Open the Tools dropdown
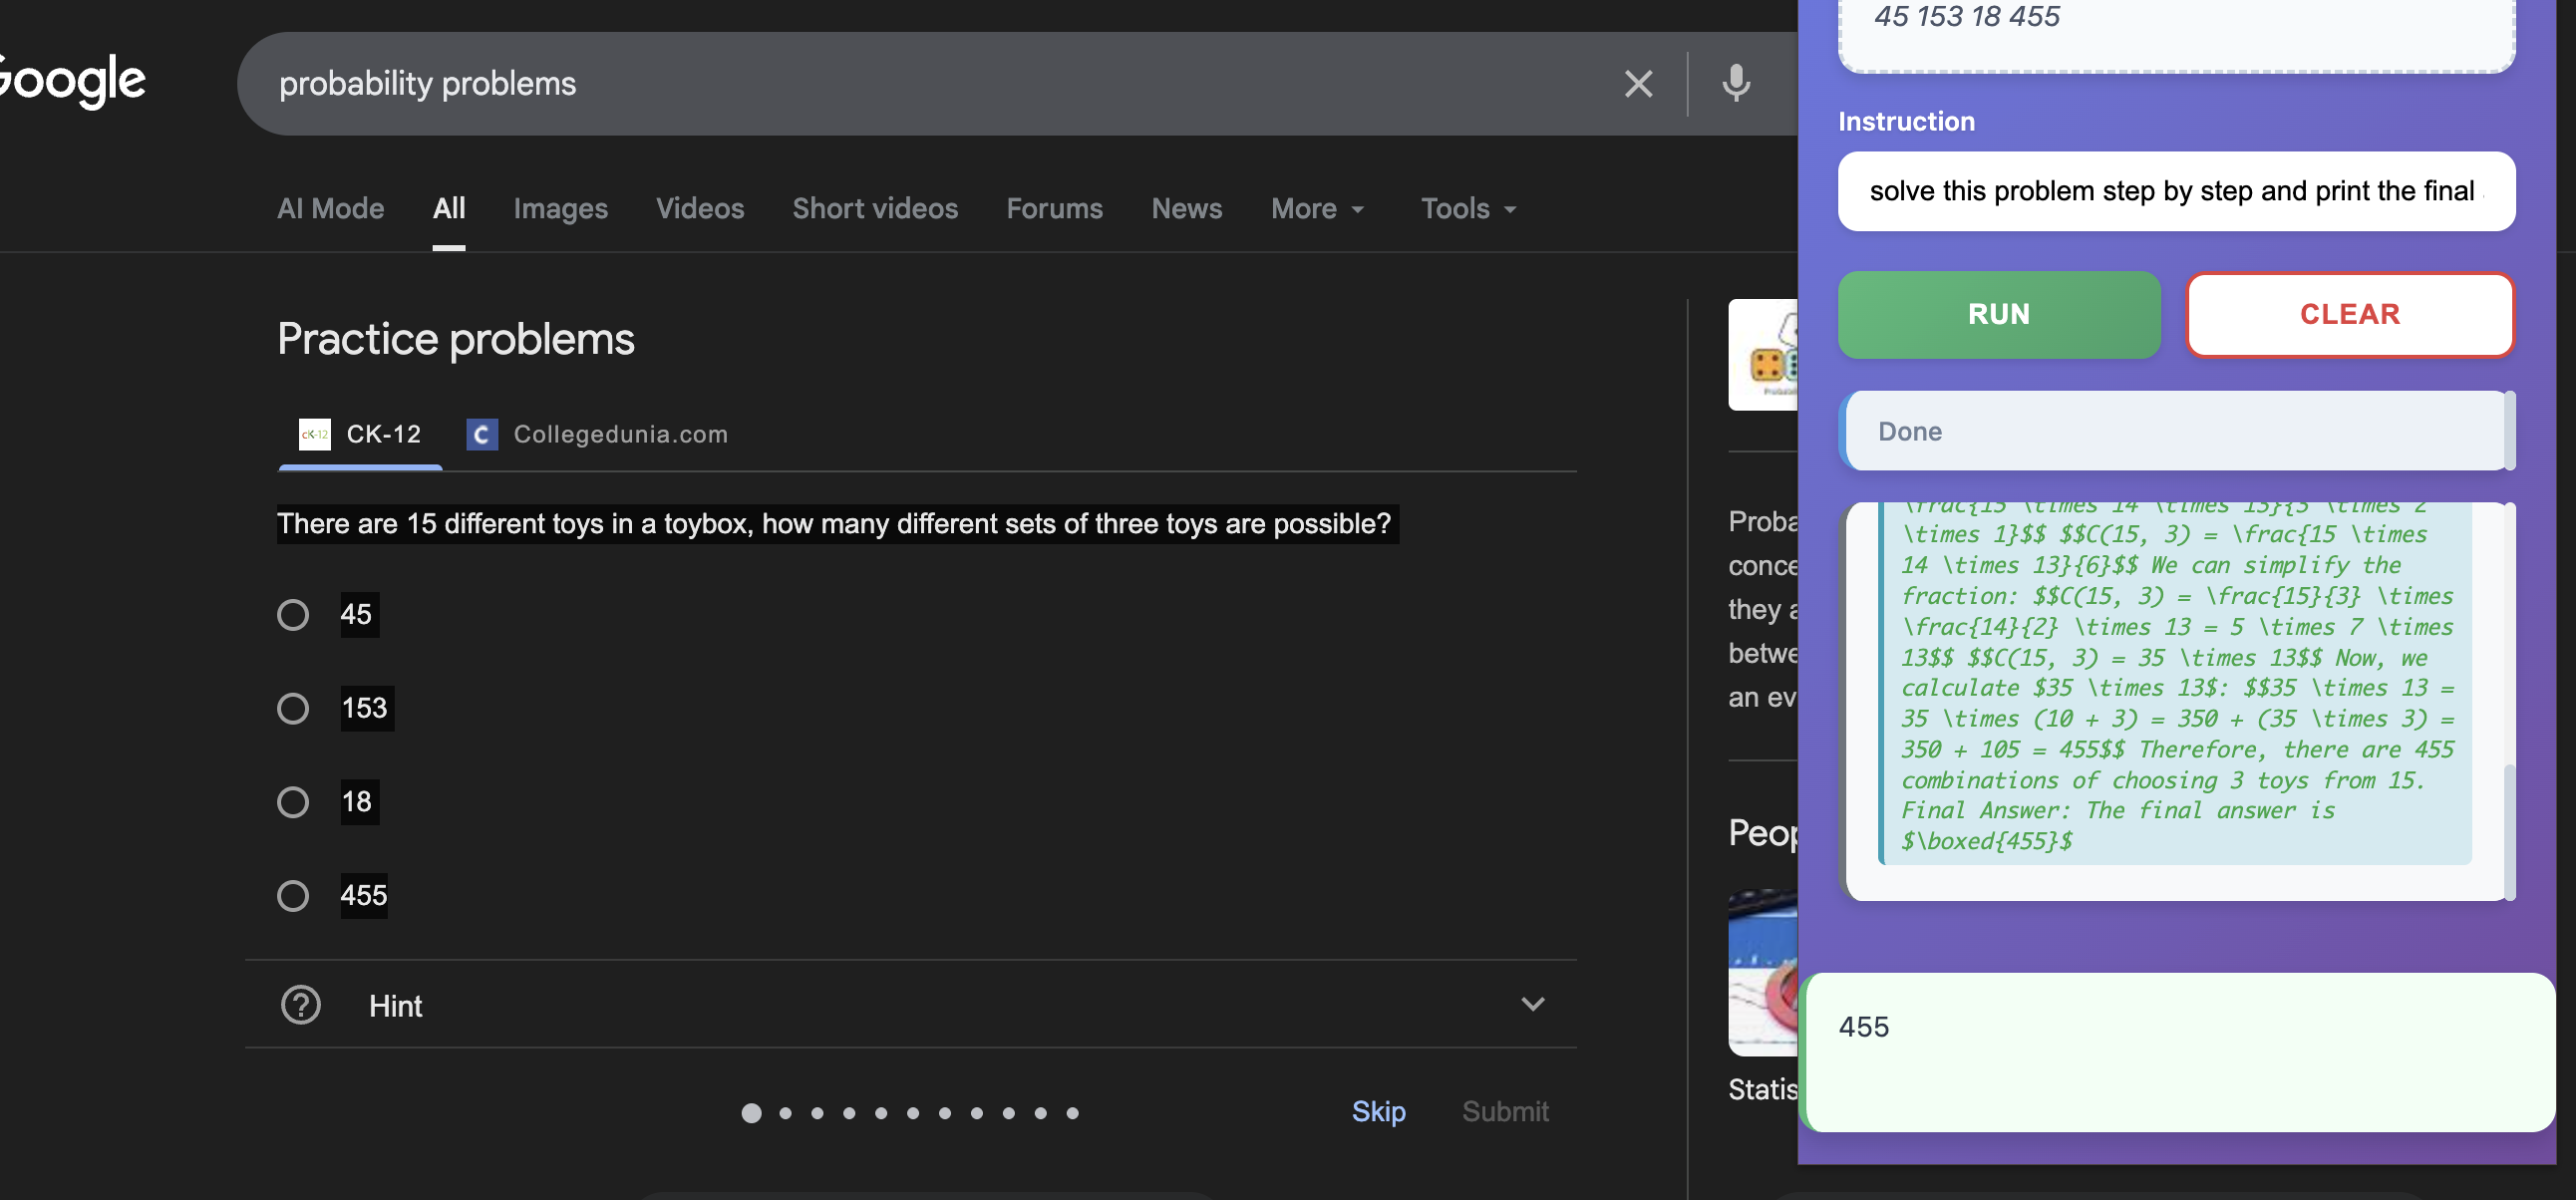The height and width of the screenshot is (1200, 2576). (x=1467, y=208)
